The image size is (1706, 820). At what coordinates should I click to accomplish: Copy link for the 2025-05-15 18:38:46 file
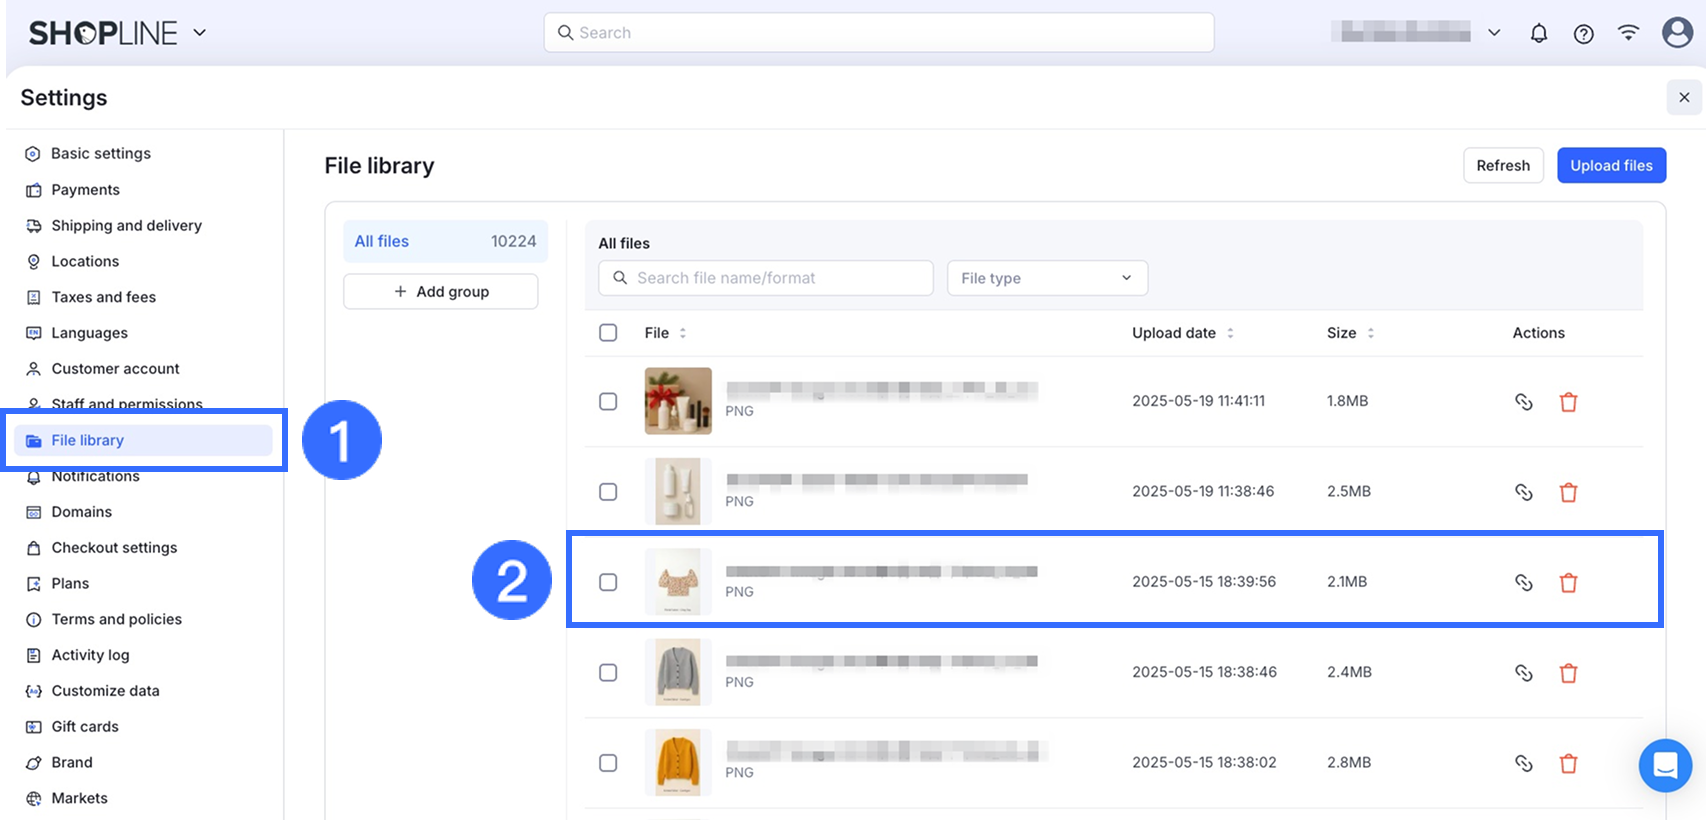pyautogui.click(x=1524, y=673)
